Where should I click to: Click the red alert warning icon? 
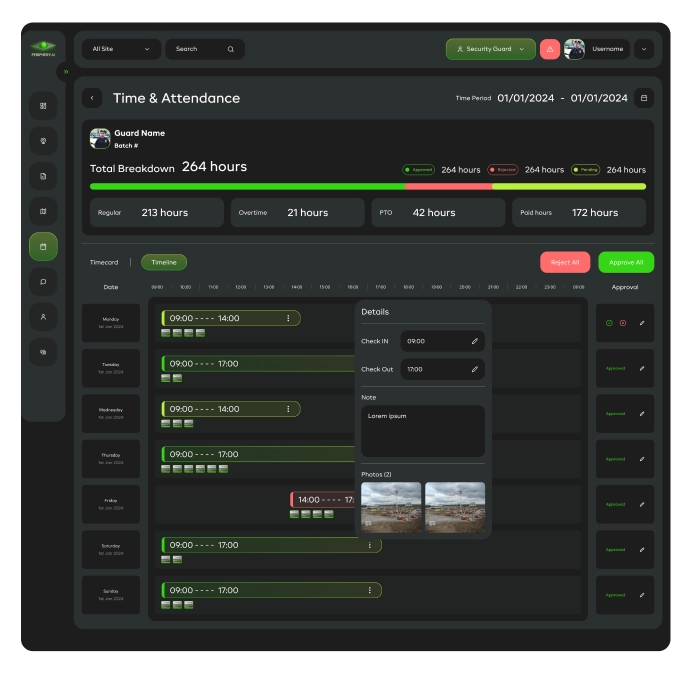(550, 49)
